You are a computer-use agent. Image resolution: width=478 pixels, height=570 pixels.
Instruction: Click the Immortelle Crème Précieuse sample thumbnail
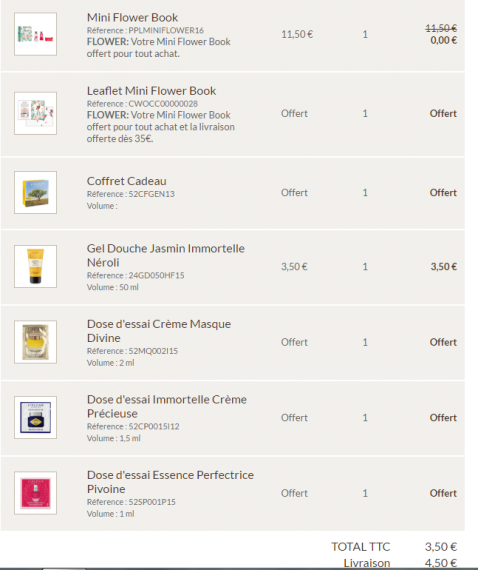pyautogui.click(x=35, y=417)
